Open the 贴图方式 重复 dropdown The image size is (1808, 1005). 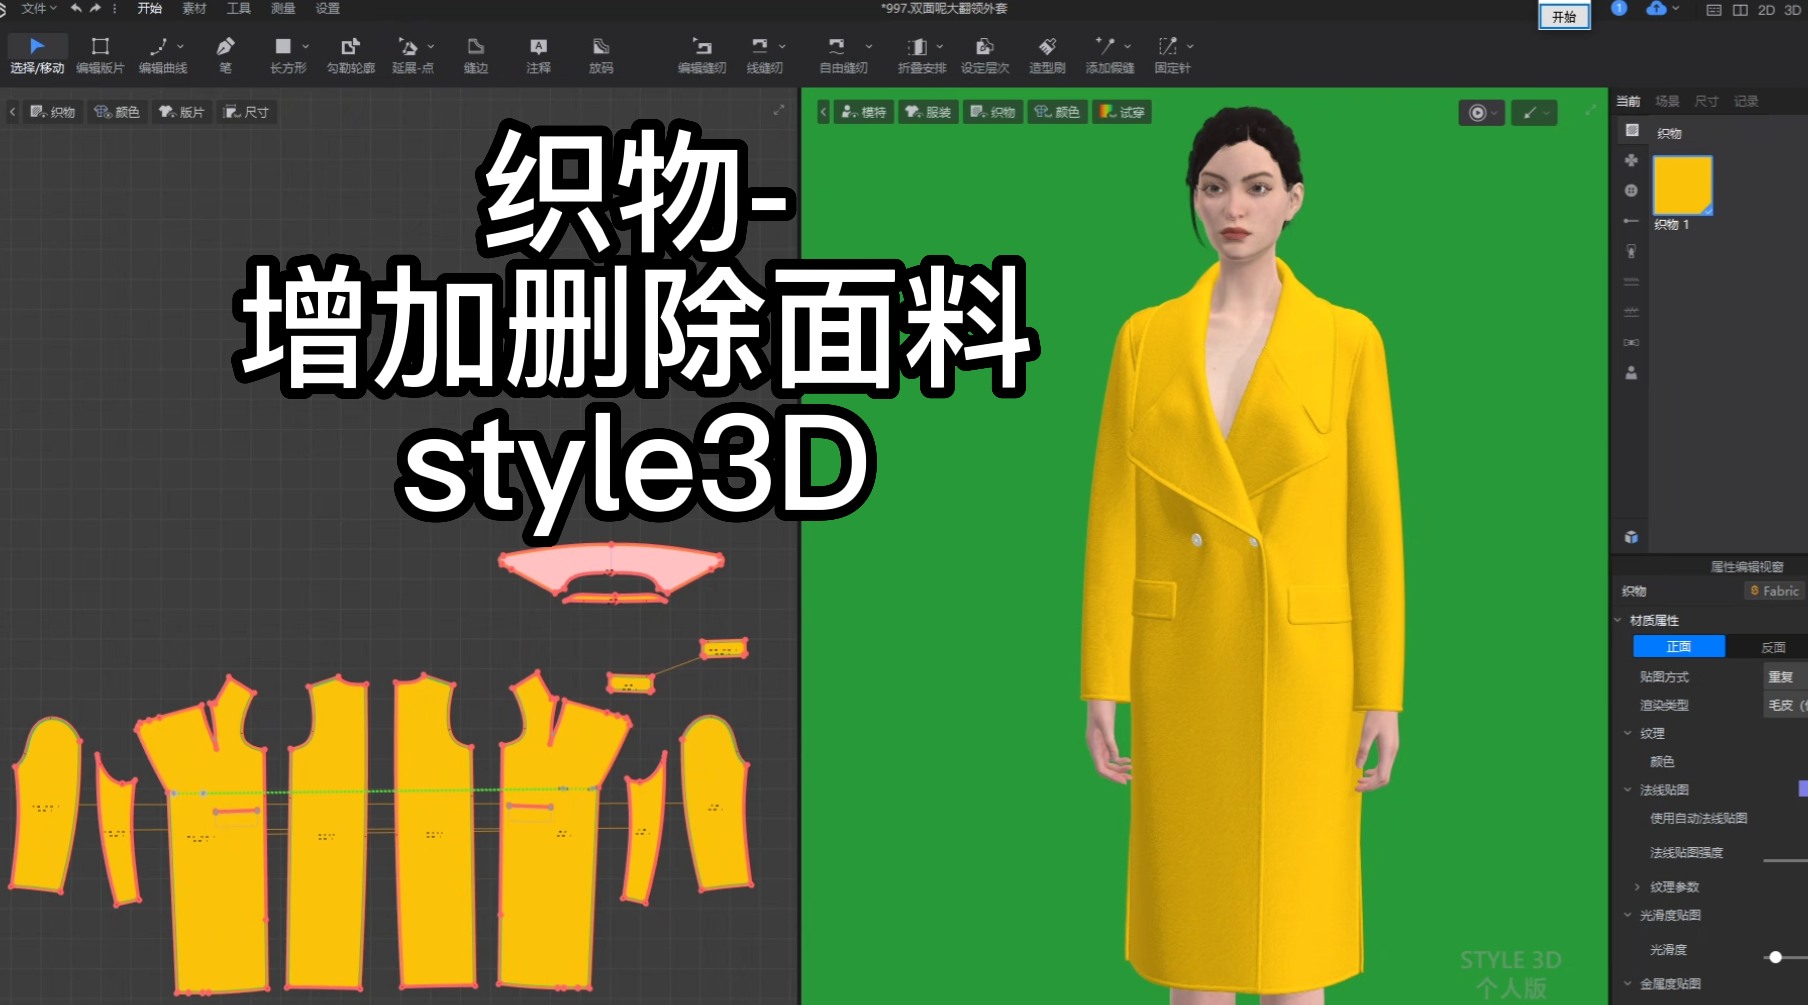pyautogui.click(x=1785, y=677)
